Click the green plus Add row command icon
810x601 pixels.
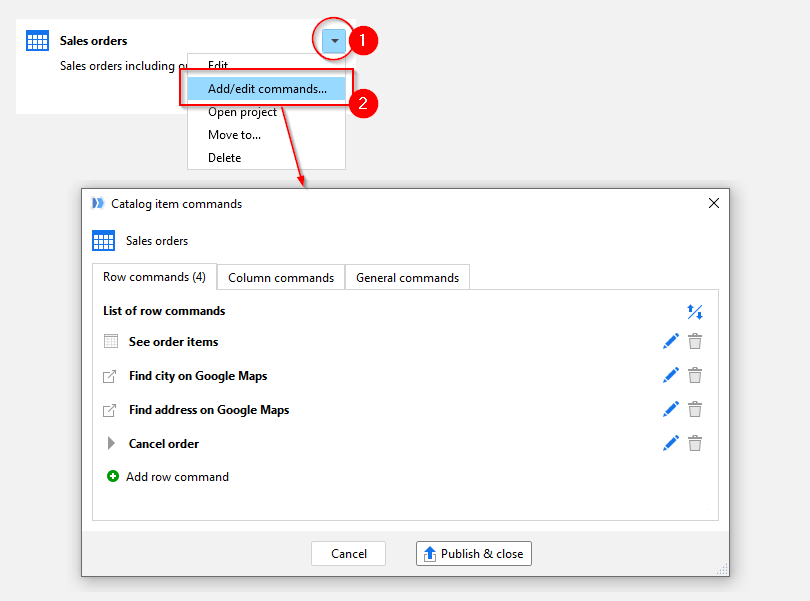click(x=113, y=476)
